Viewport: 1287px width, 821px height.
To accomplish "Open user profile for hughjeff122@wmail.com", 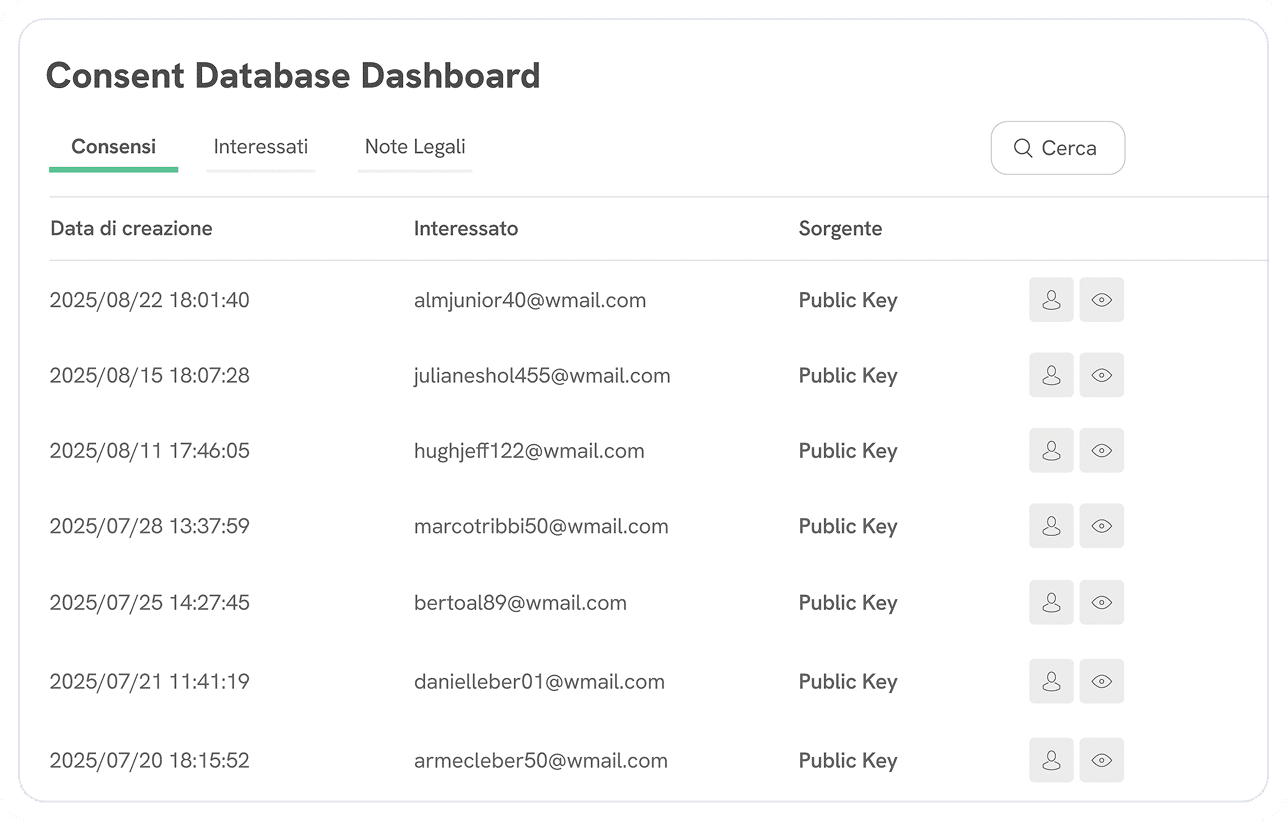I will (x=1051, y=451).
